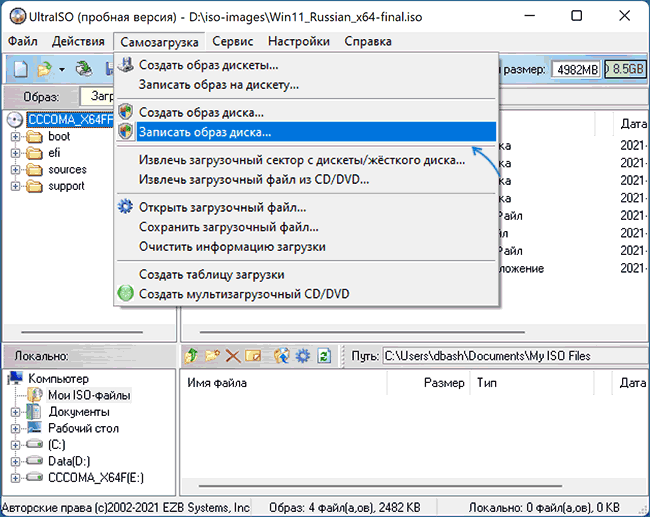Choose Создать мультизагрузочный CD/DVD

tap(306, 294)
